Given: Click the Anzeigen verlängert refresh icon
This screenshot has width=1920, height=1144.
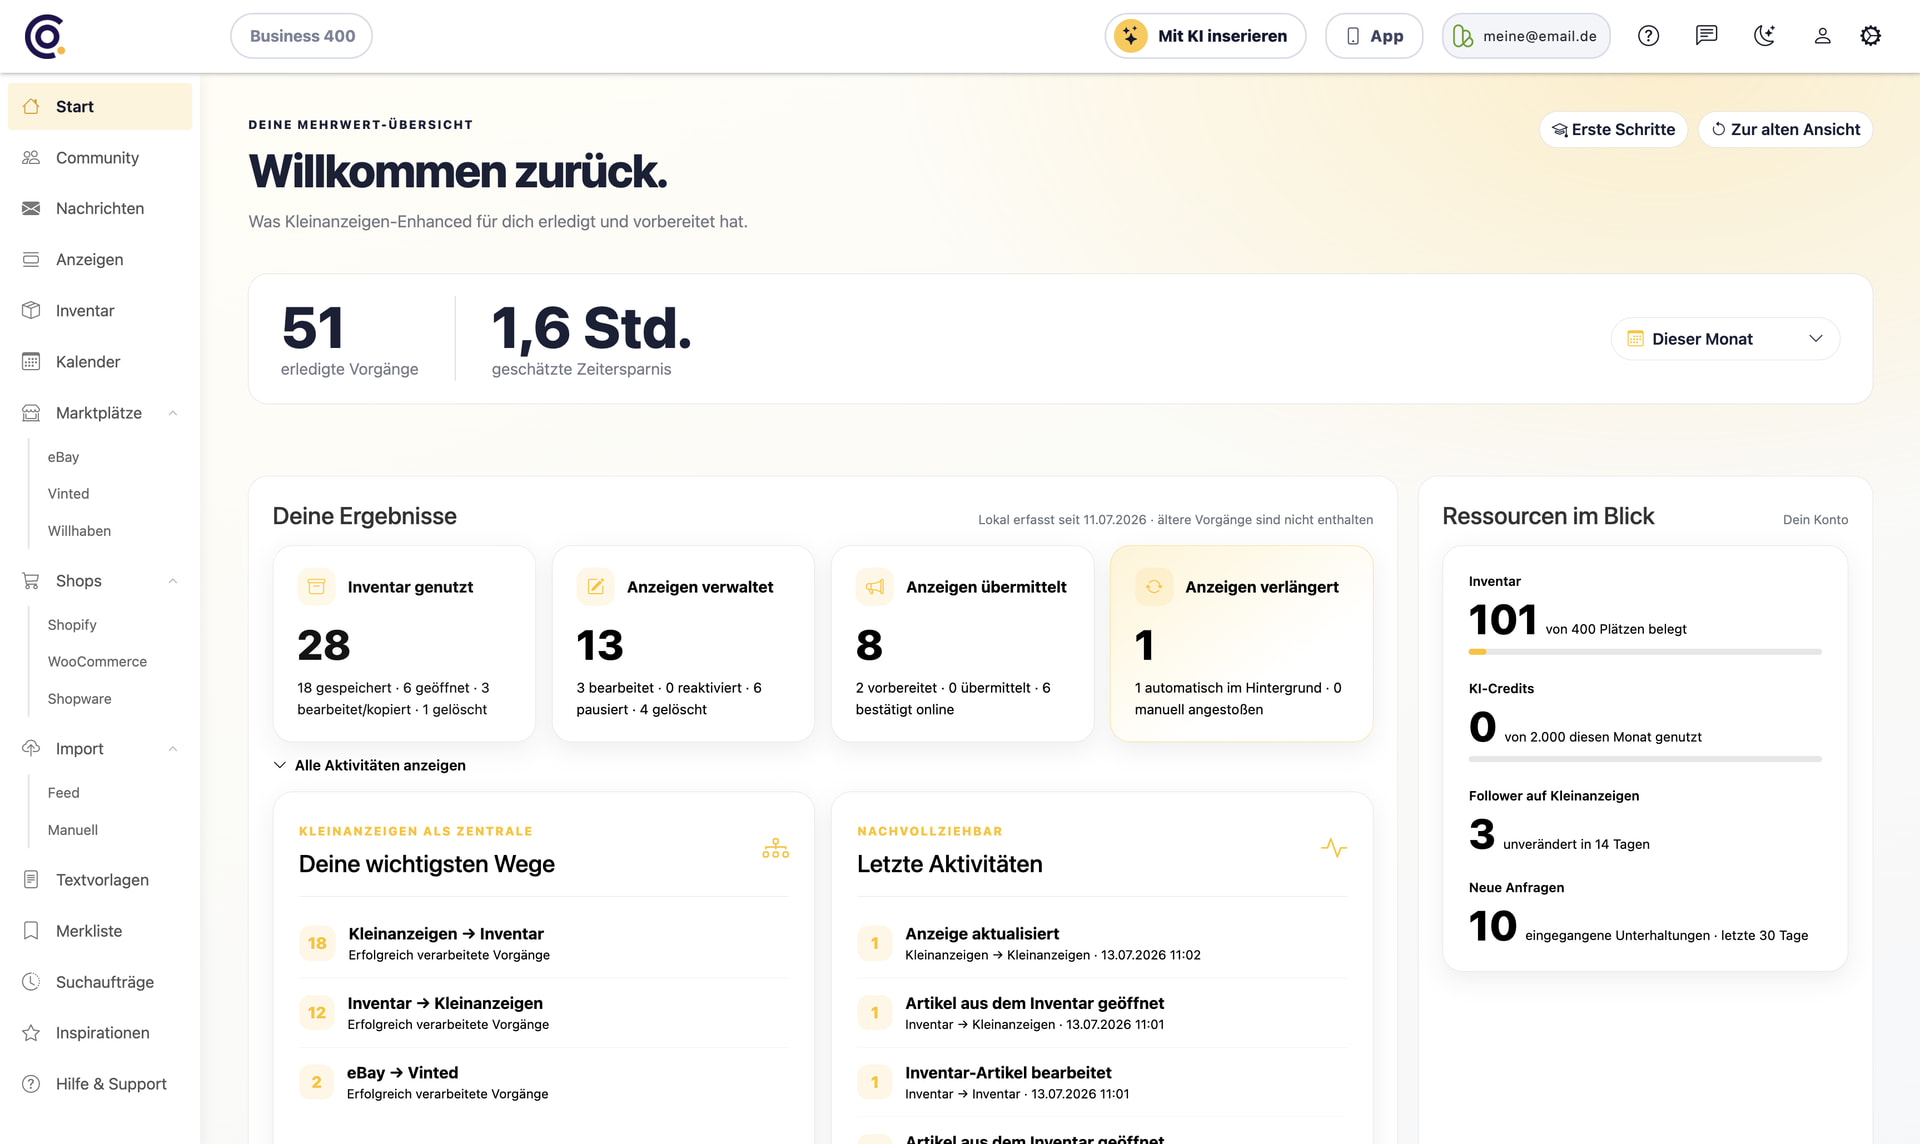Looking at the screenshot, I should pyautogui.click(x=1153, y=587).
